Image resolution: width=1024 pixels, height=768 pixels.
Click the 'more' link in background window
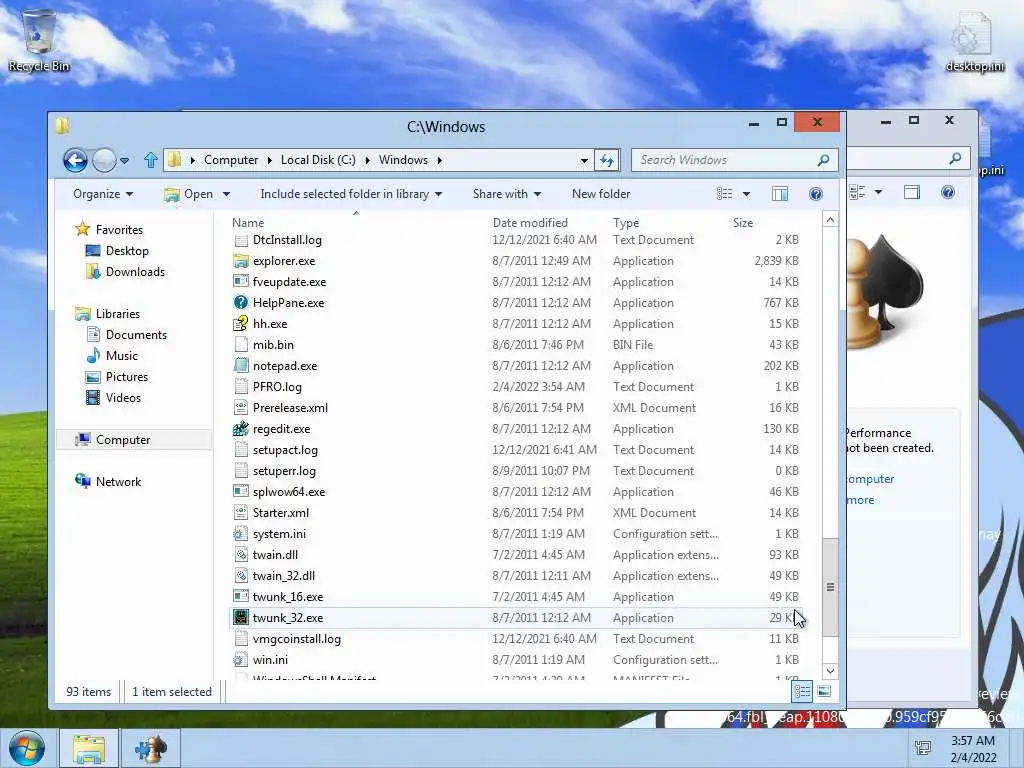[860, 500]
